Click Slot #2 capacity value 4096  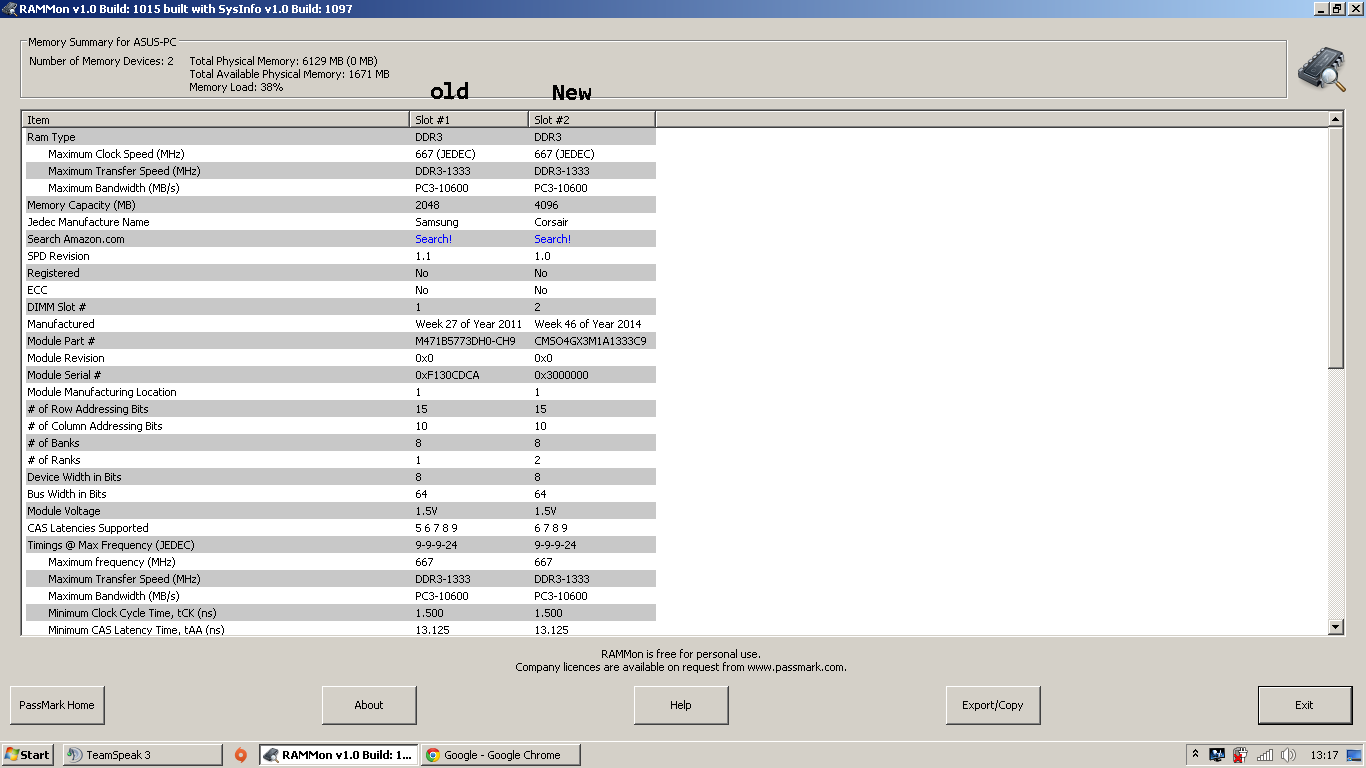click(x=546, y=205)
